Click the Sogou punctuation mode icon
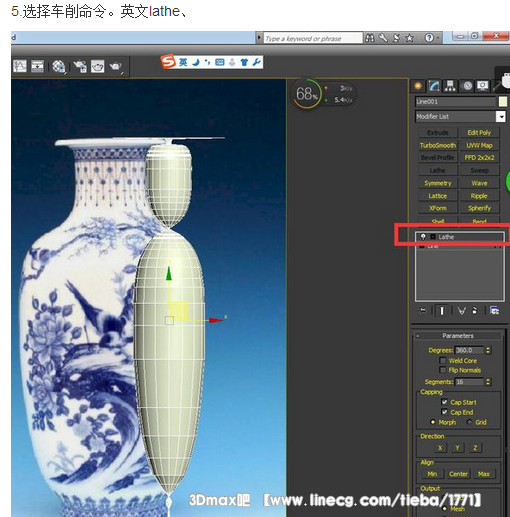 pyautogui.click(x=207, y=62)
